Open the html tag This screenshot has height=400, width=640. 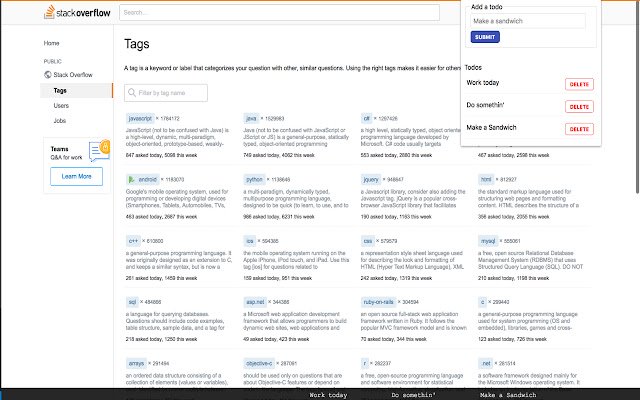486,180
